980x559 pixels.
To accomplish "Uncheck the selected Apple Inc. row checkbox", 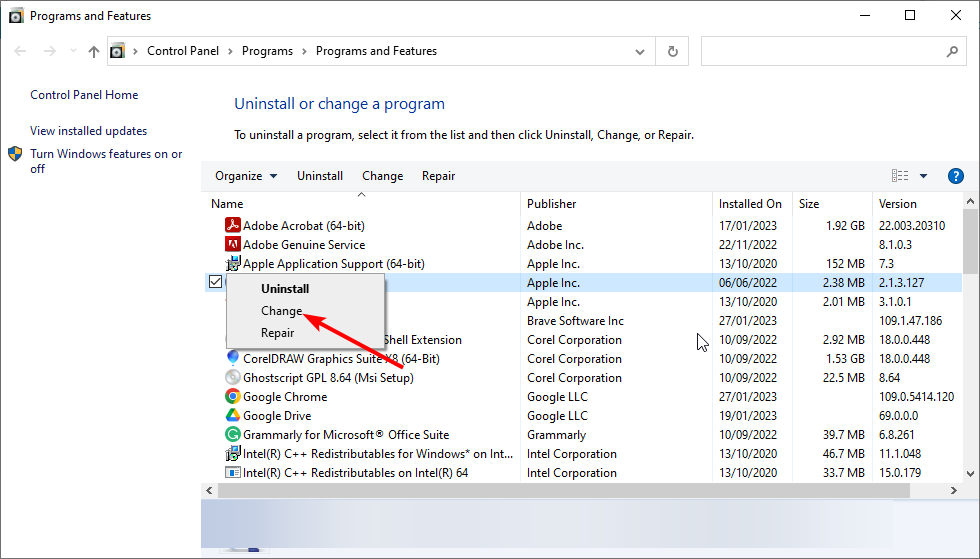I will (x=216, y=282).
